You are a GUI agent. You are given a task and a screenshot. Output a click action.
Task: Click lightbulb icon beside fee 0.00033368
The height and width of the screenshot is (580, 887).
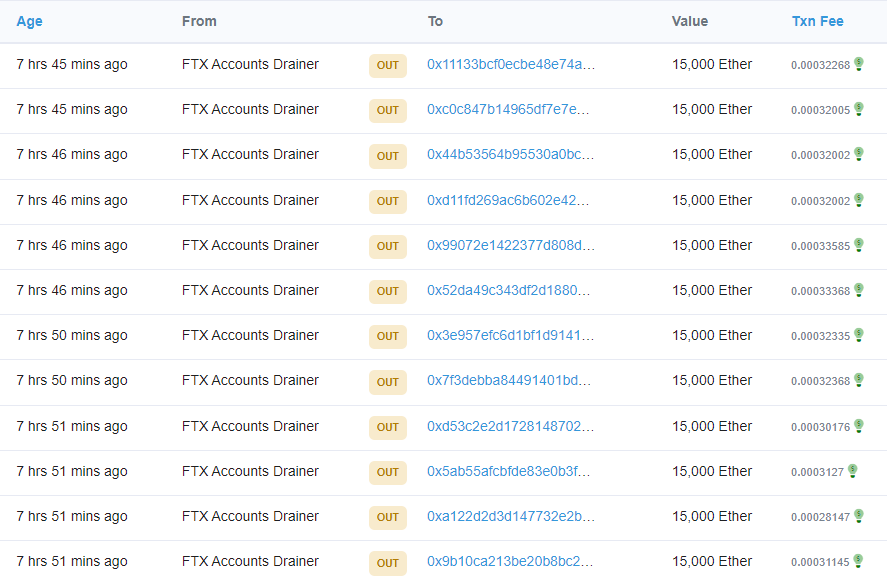tap(858, 290)
